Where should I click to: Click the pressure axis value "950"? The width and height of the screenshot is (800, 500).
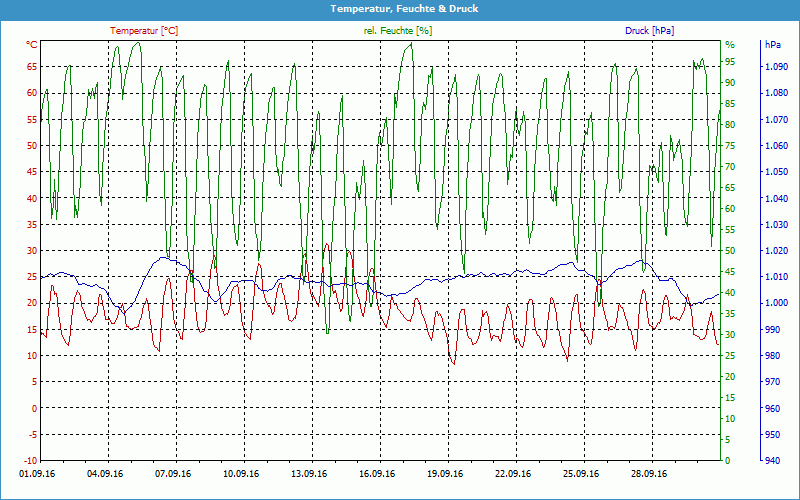click(772, 435)
